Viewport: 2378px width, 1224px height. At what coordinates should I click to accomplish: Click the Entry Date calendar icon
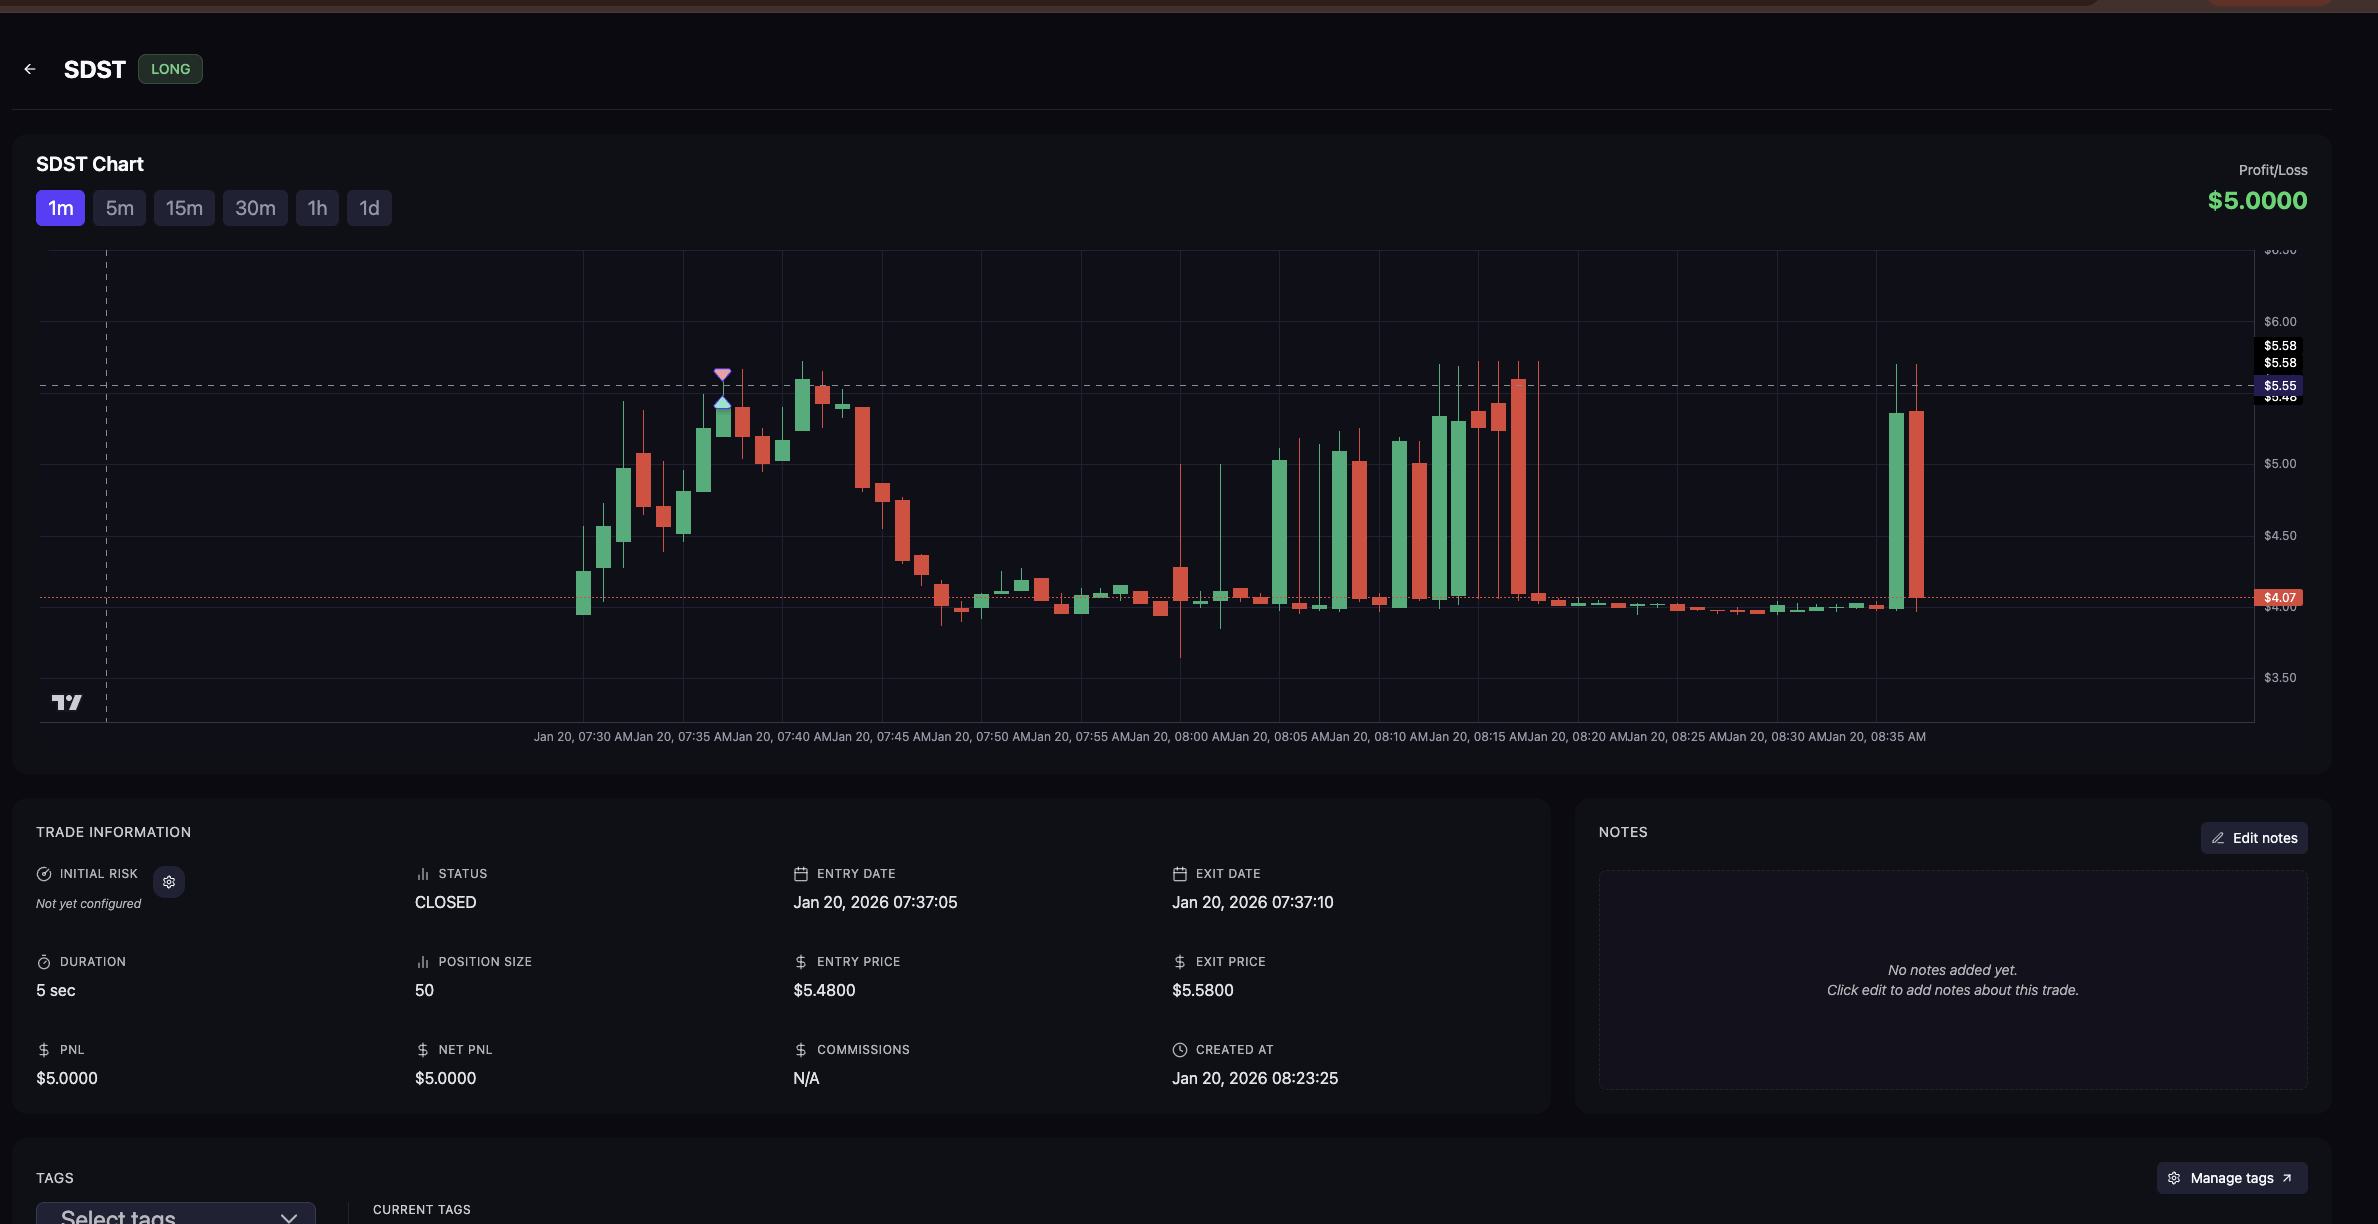(800, 874)
